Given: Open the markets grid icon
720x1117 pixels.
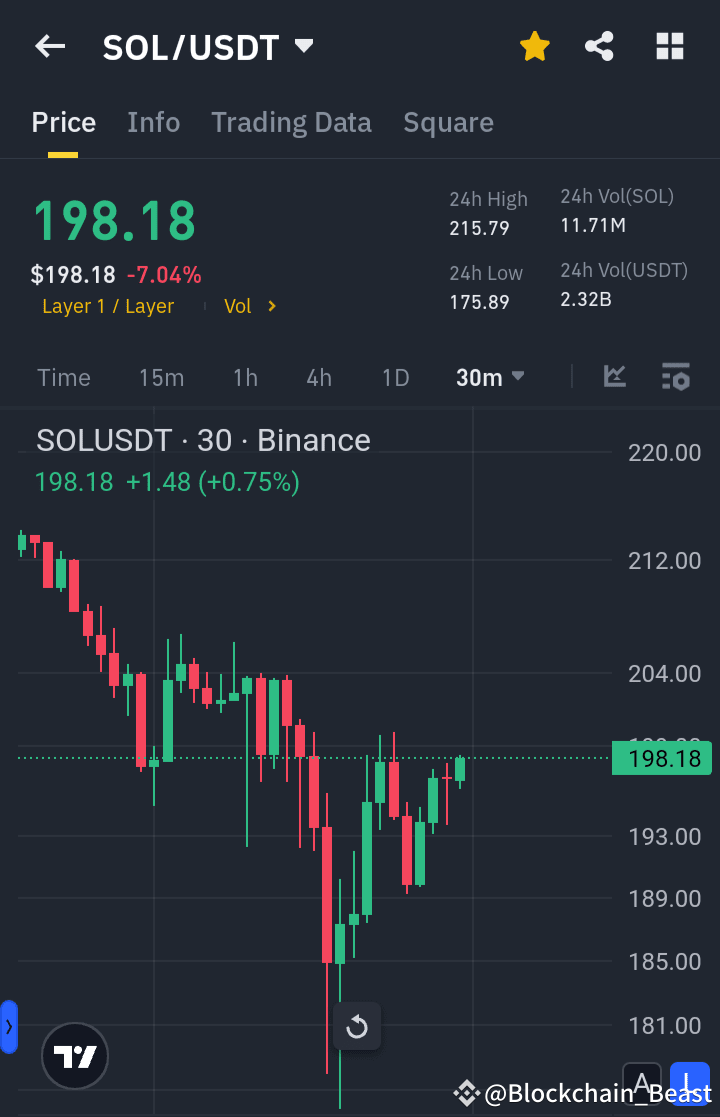Looking at the screenshot, I should [669, 46].
